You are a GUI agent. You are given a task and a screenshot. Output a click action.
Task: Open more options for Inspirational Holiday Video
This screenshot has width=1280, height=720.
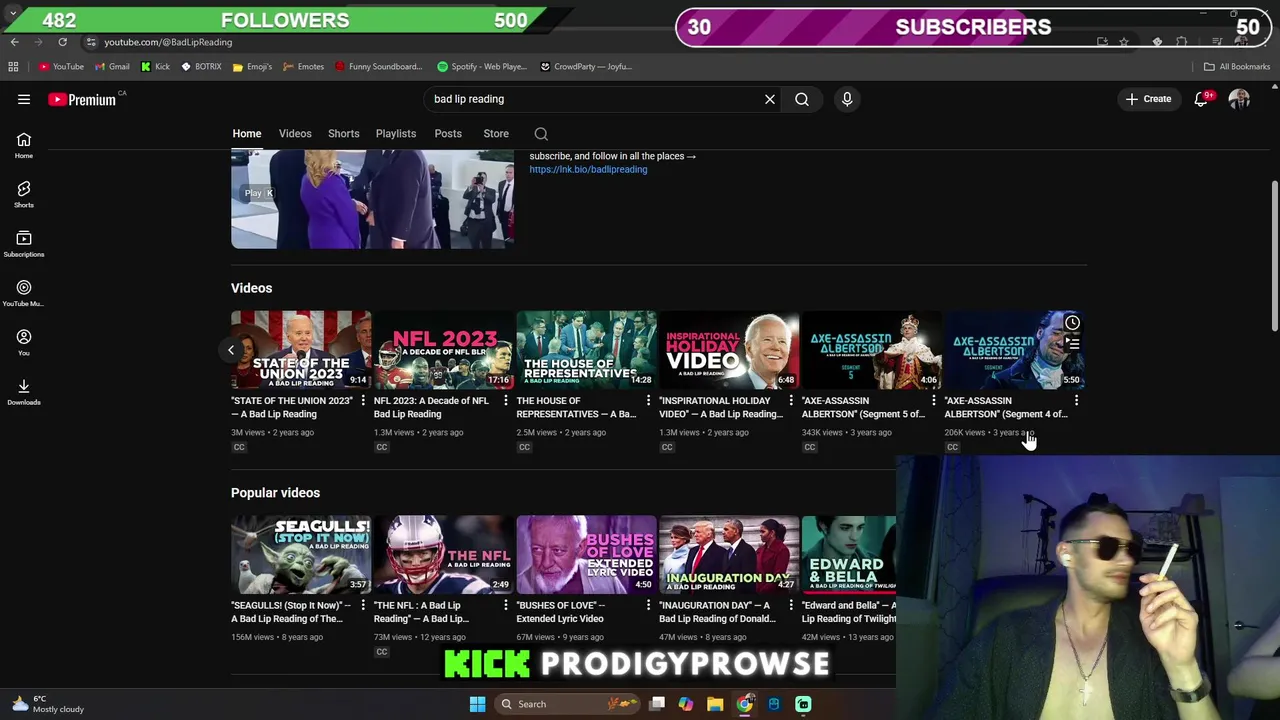click(791, 401)
